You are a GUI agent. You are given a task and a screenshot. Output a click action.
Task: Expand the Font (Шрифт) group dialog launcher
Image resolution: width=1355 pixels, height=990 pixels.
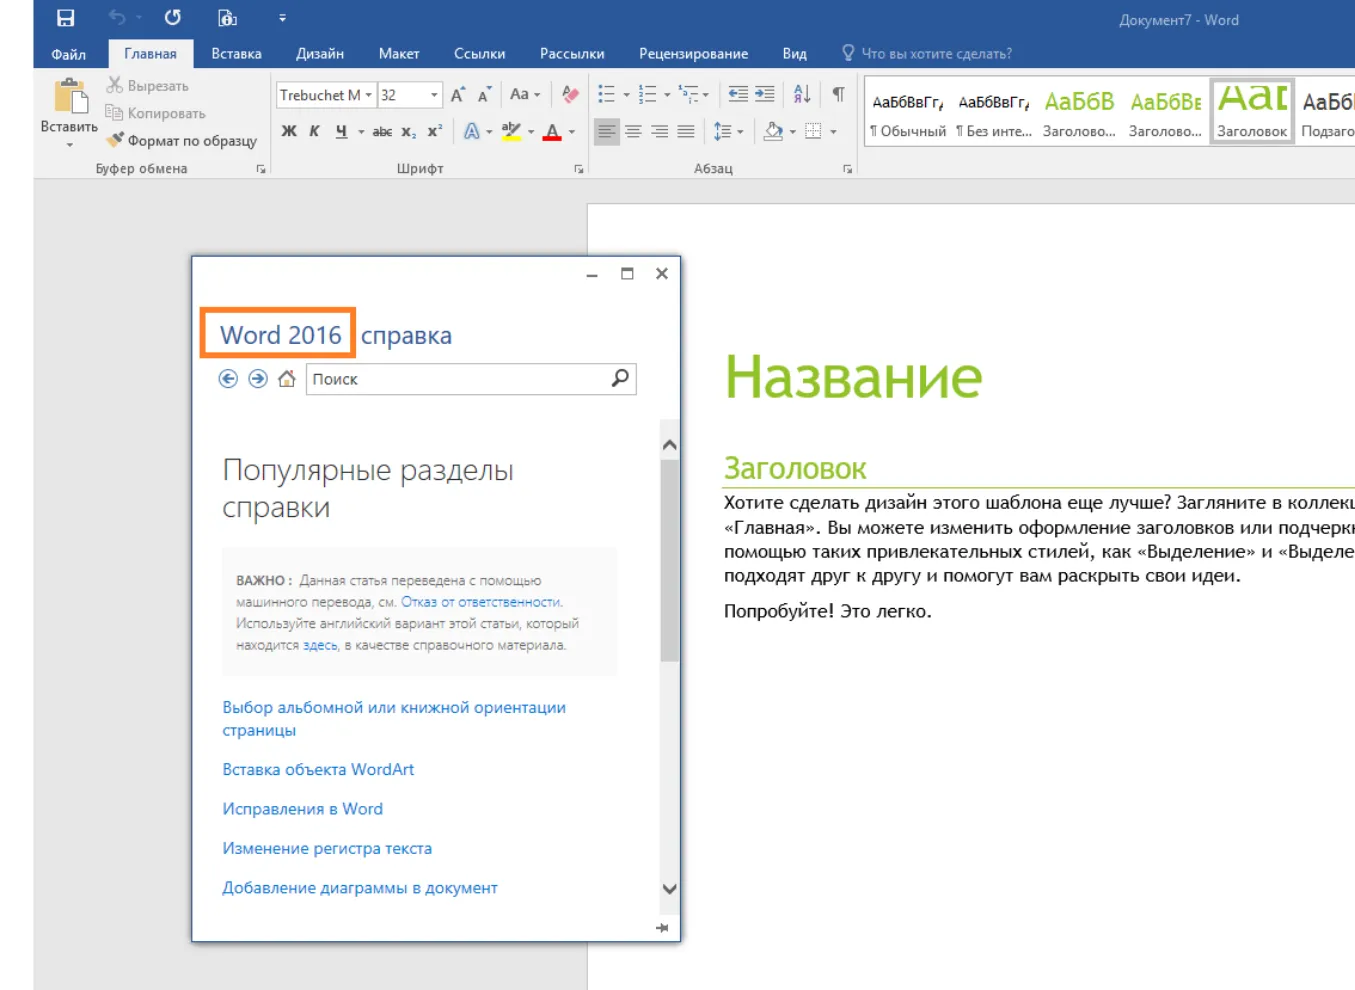(579, 170)
